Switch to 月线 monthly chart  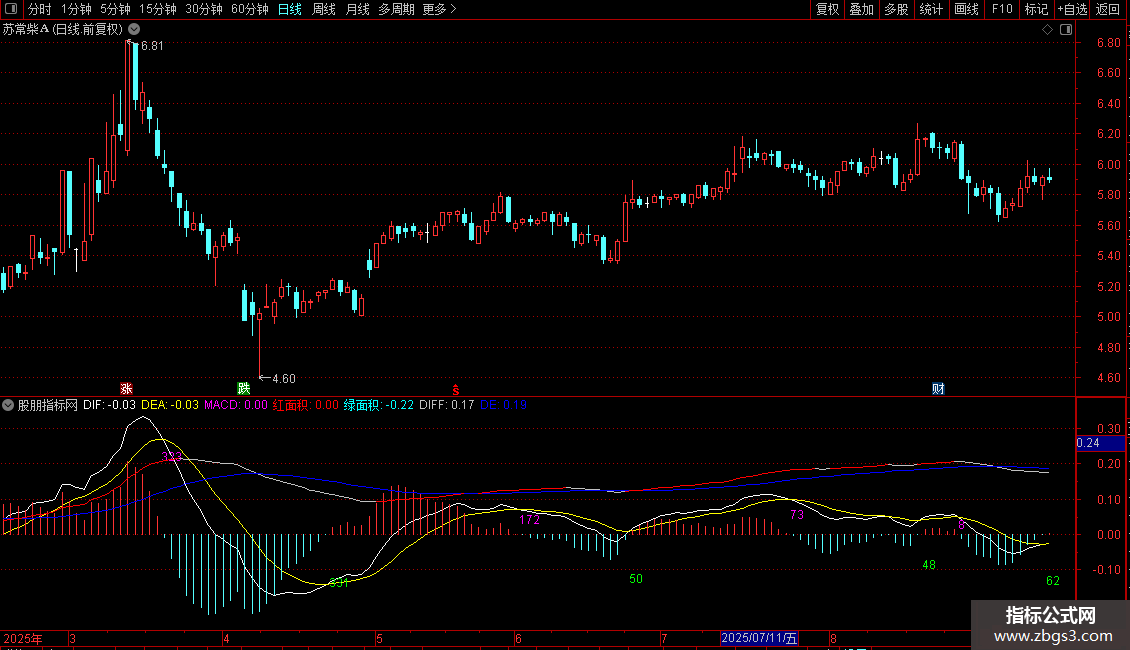(357, 9)
